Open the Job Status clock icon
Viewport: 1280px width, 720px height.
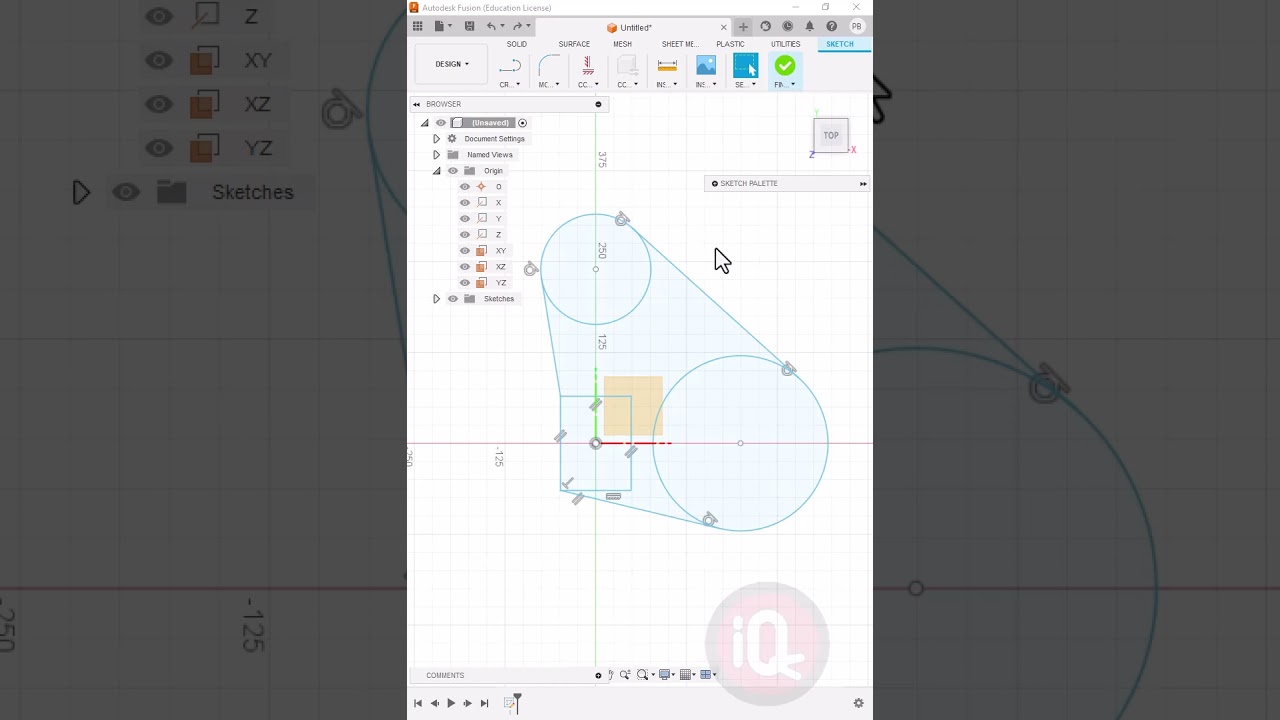tap(788, 26)
